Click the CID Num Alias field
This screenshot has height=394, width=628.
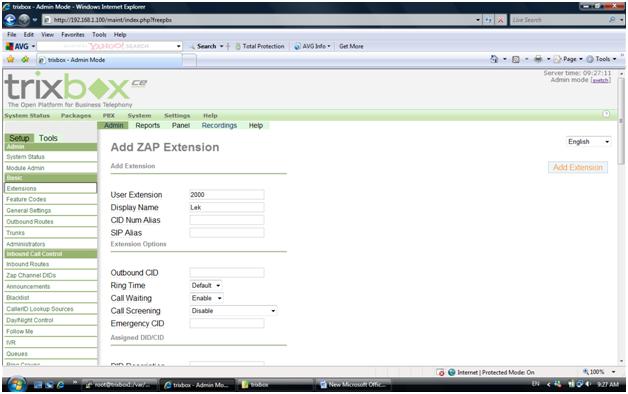point(227,220)
